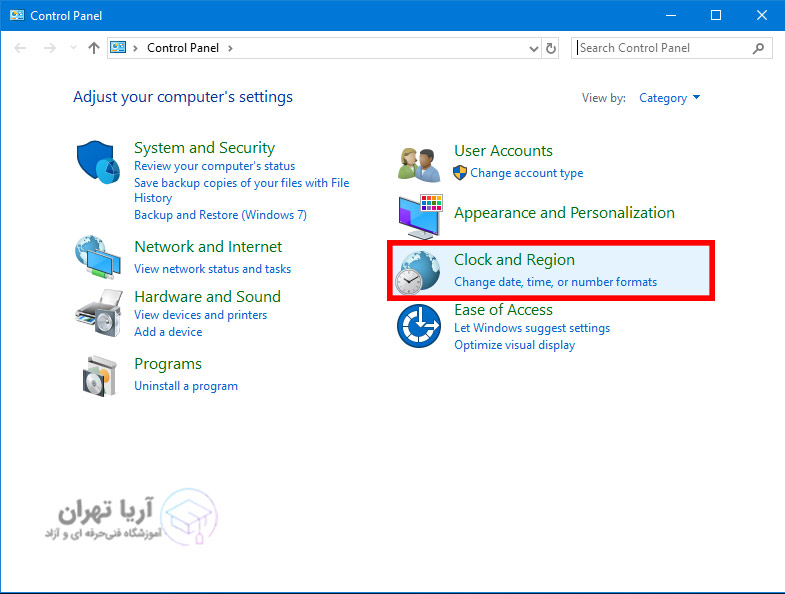
Task: Expand the address bar history dropdown
Action: 534,49
